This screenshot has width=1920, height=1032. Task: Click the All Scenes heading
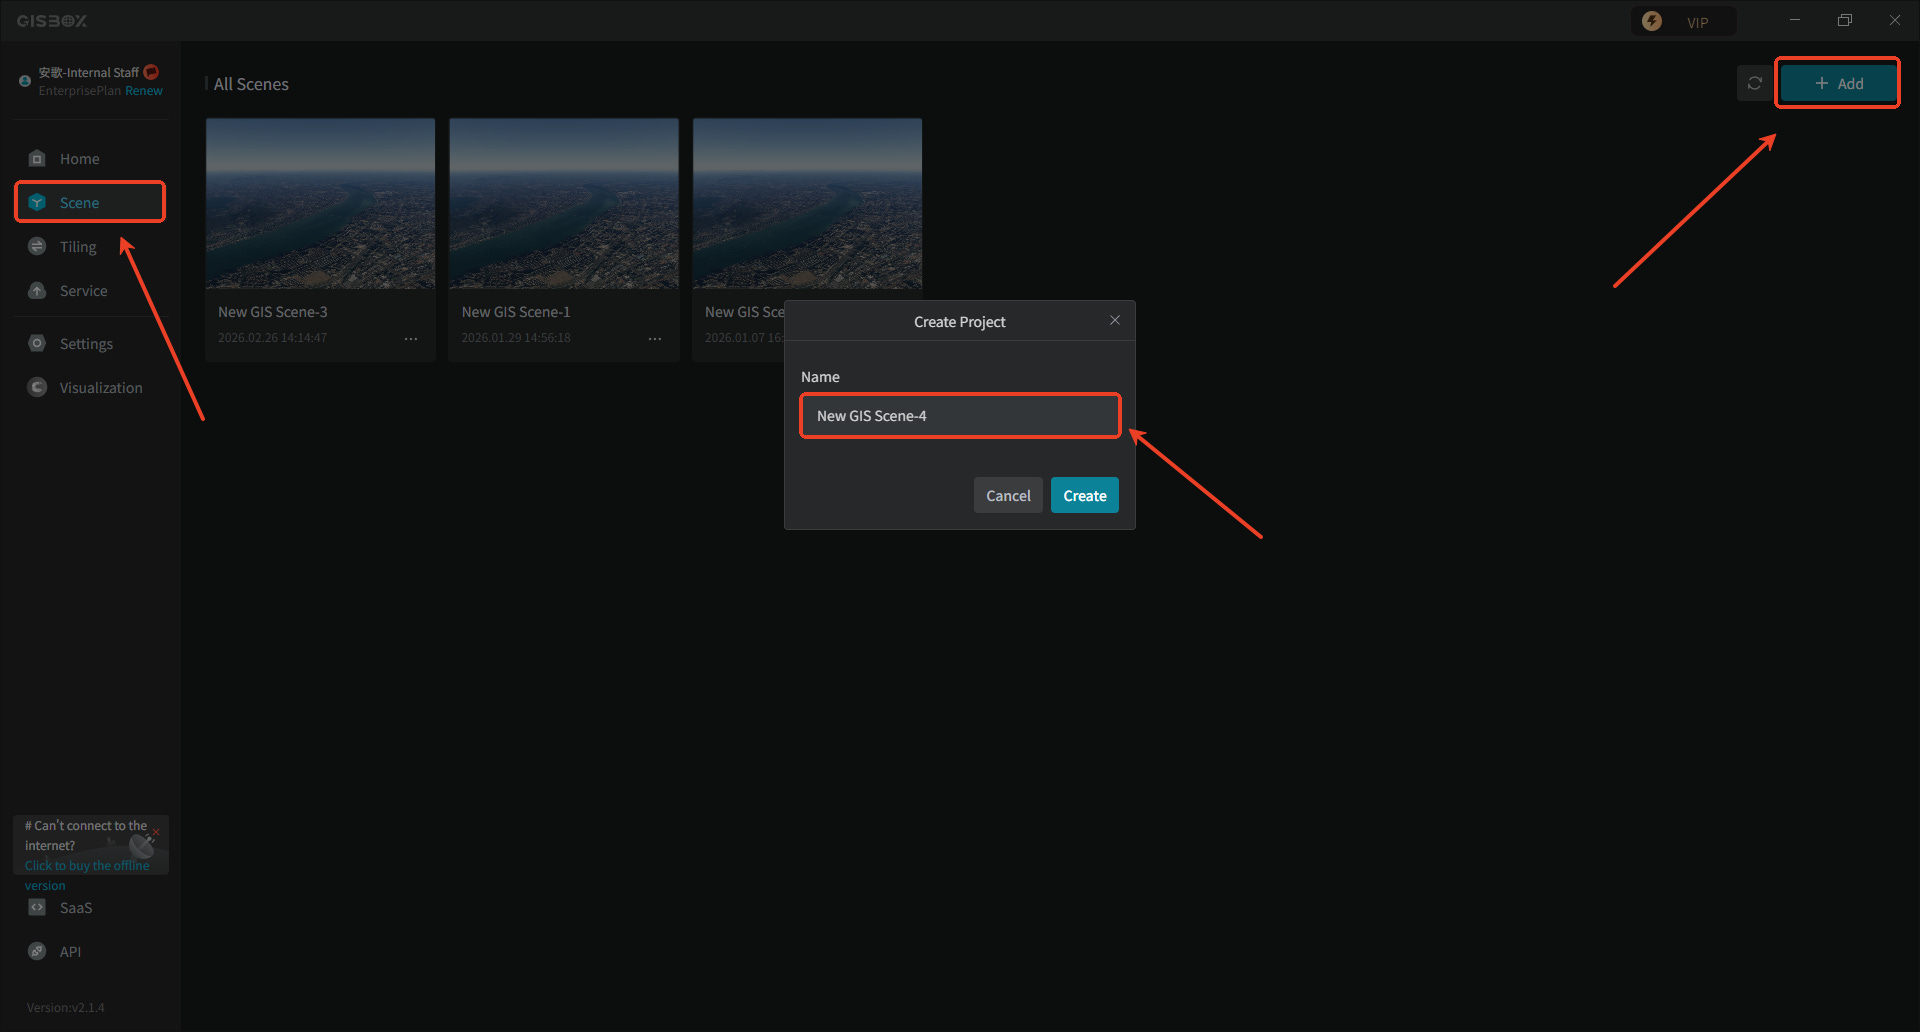(251, 84)
